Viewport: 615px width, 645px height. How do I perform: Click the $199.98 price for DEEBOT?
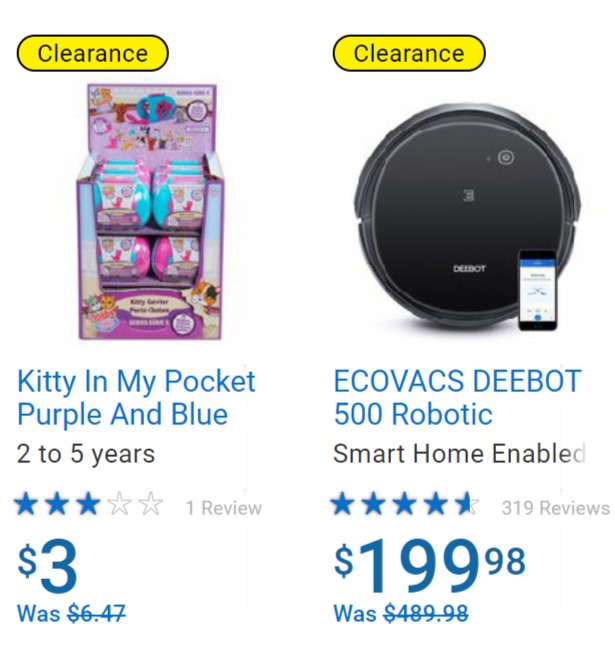pyautogui.click(x=429, y=567)
